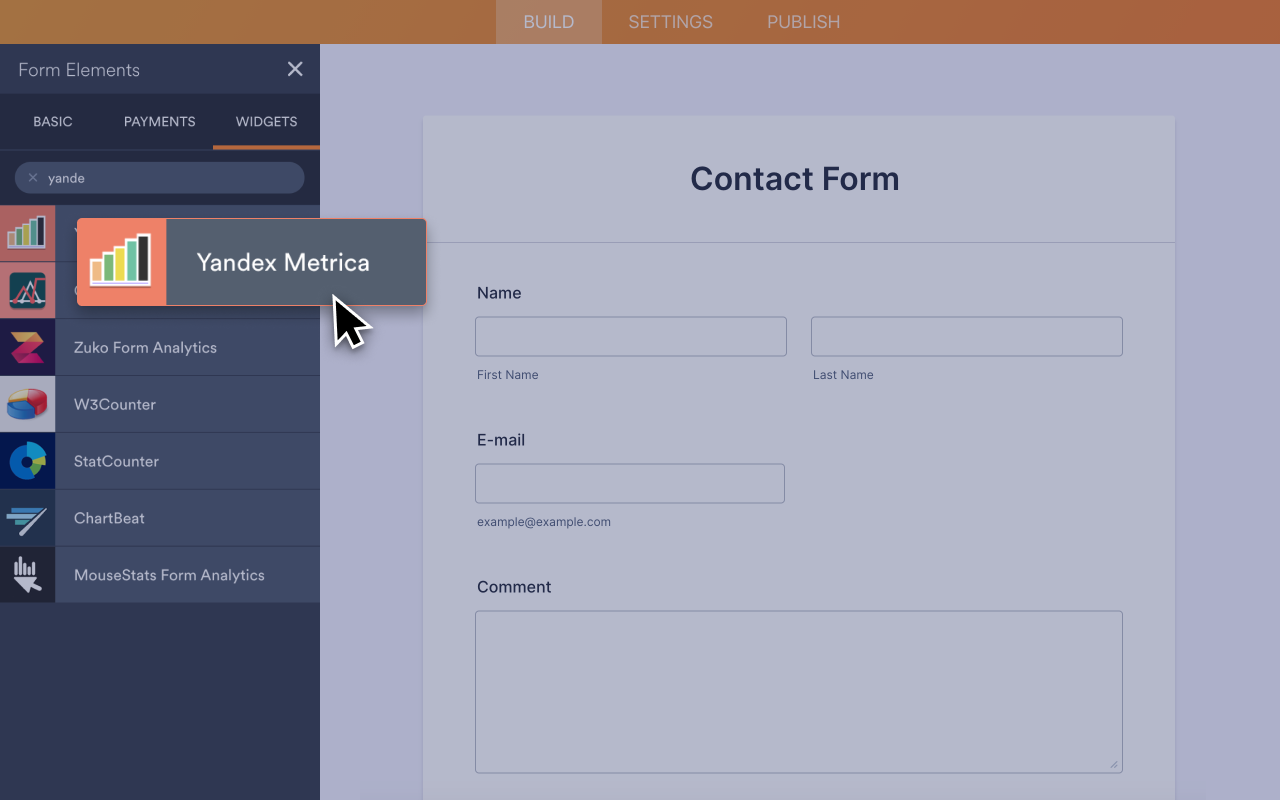Add the Zuko Form Analytics widget
This screenshot has width=1280, height=800.
[x=145, y=347]
